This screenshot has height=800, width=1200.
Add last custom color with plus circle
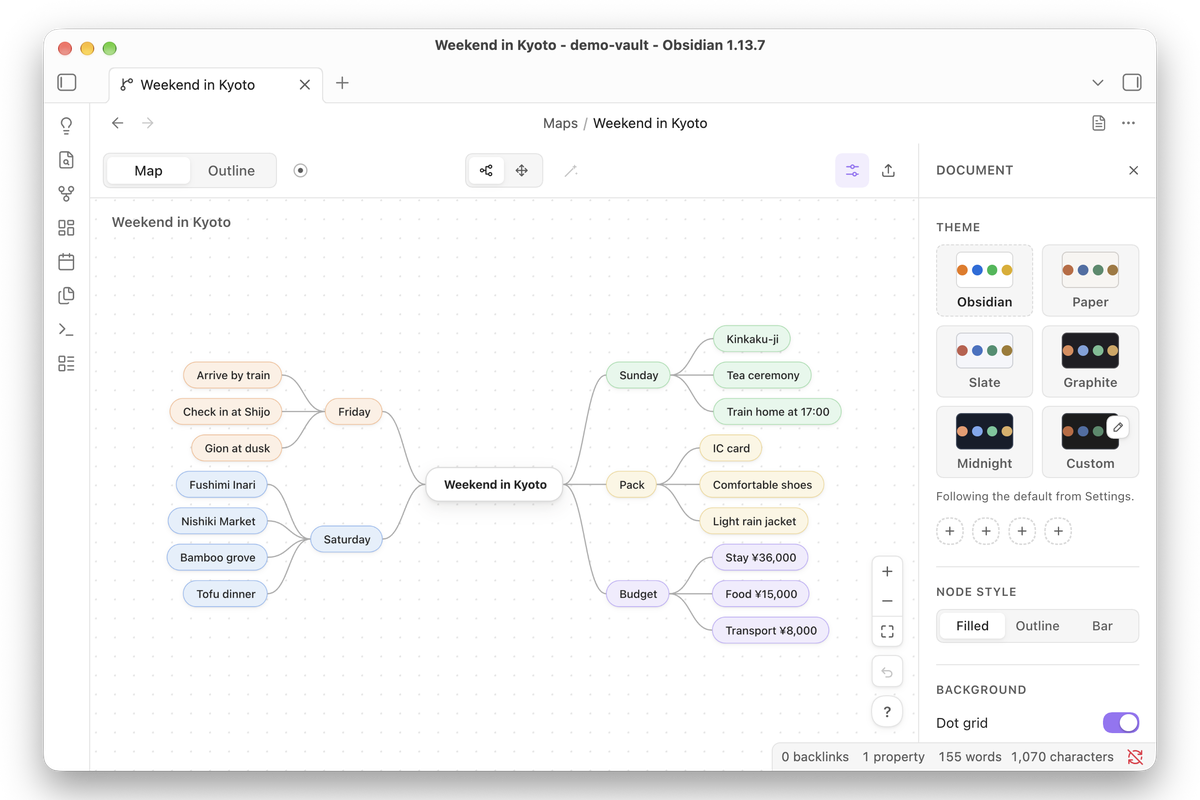(1058, 531)
